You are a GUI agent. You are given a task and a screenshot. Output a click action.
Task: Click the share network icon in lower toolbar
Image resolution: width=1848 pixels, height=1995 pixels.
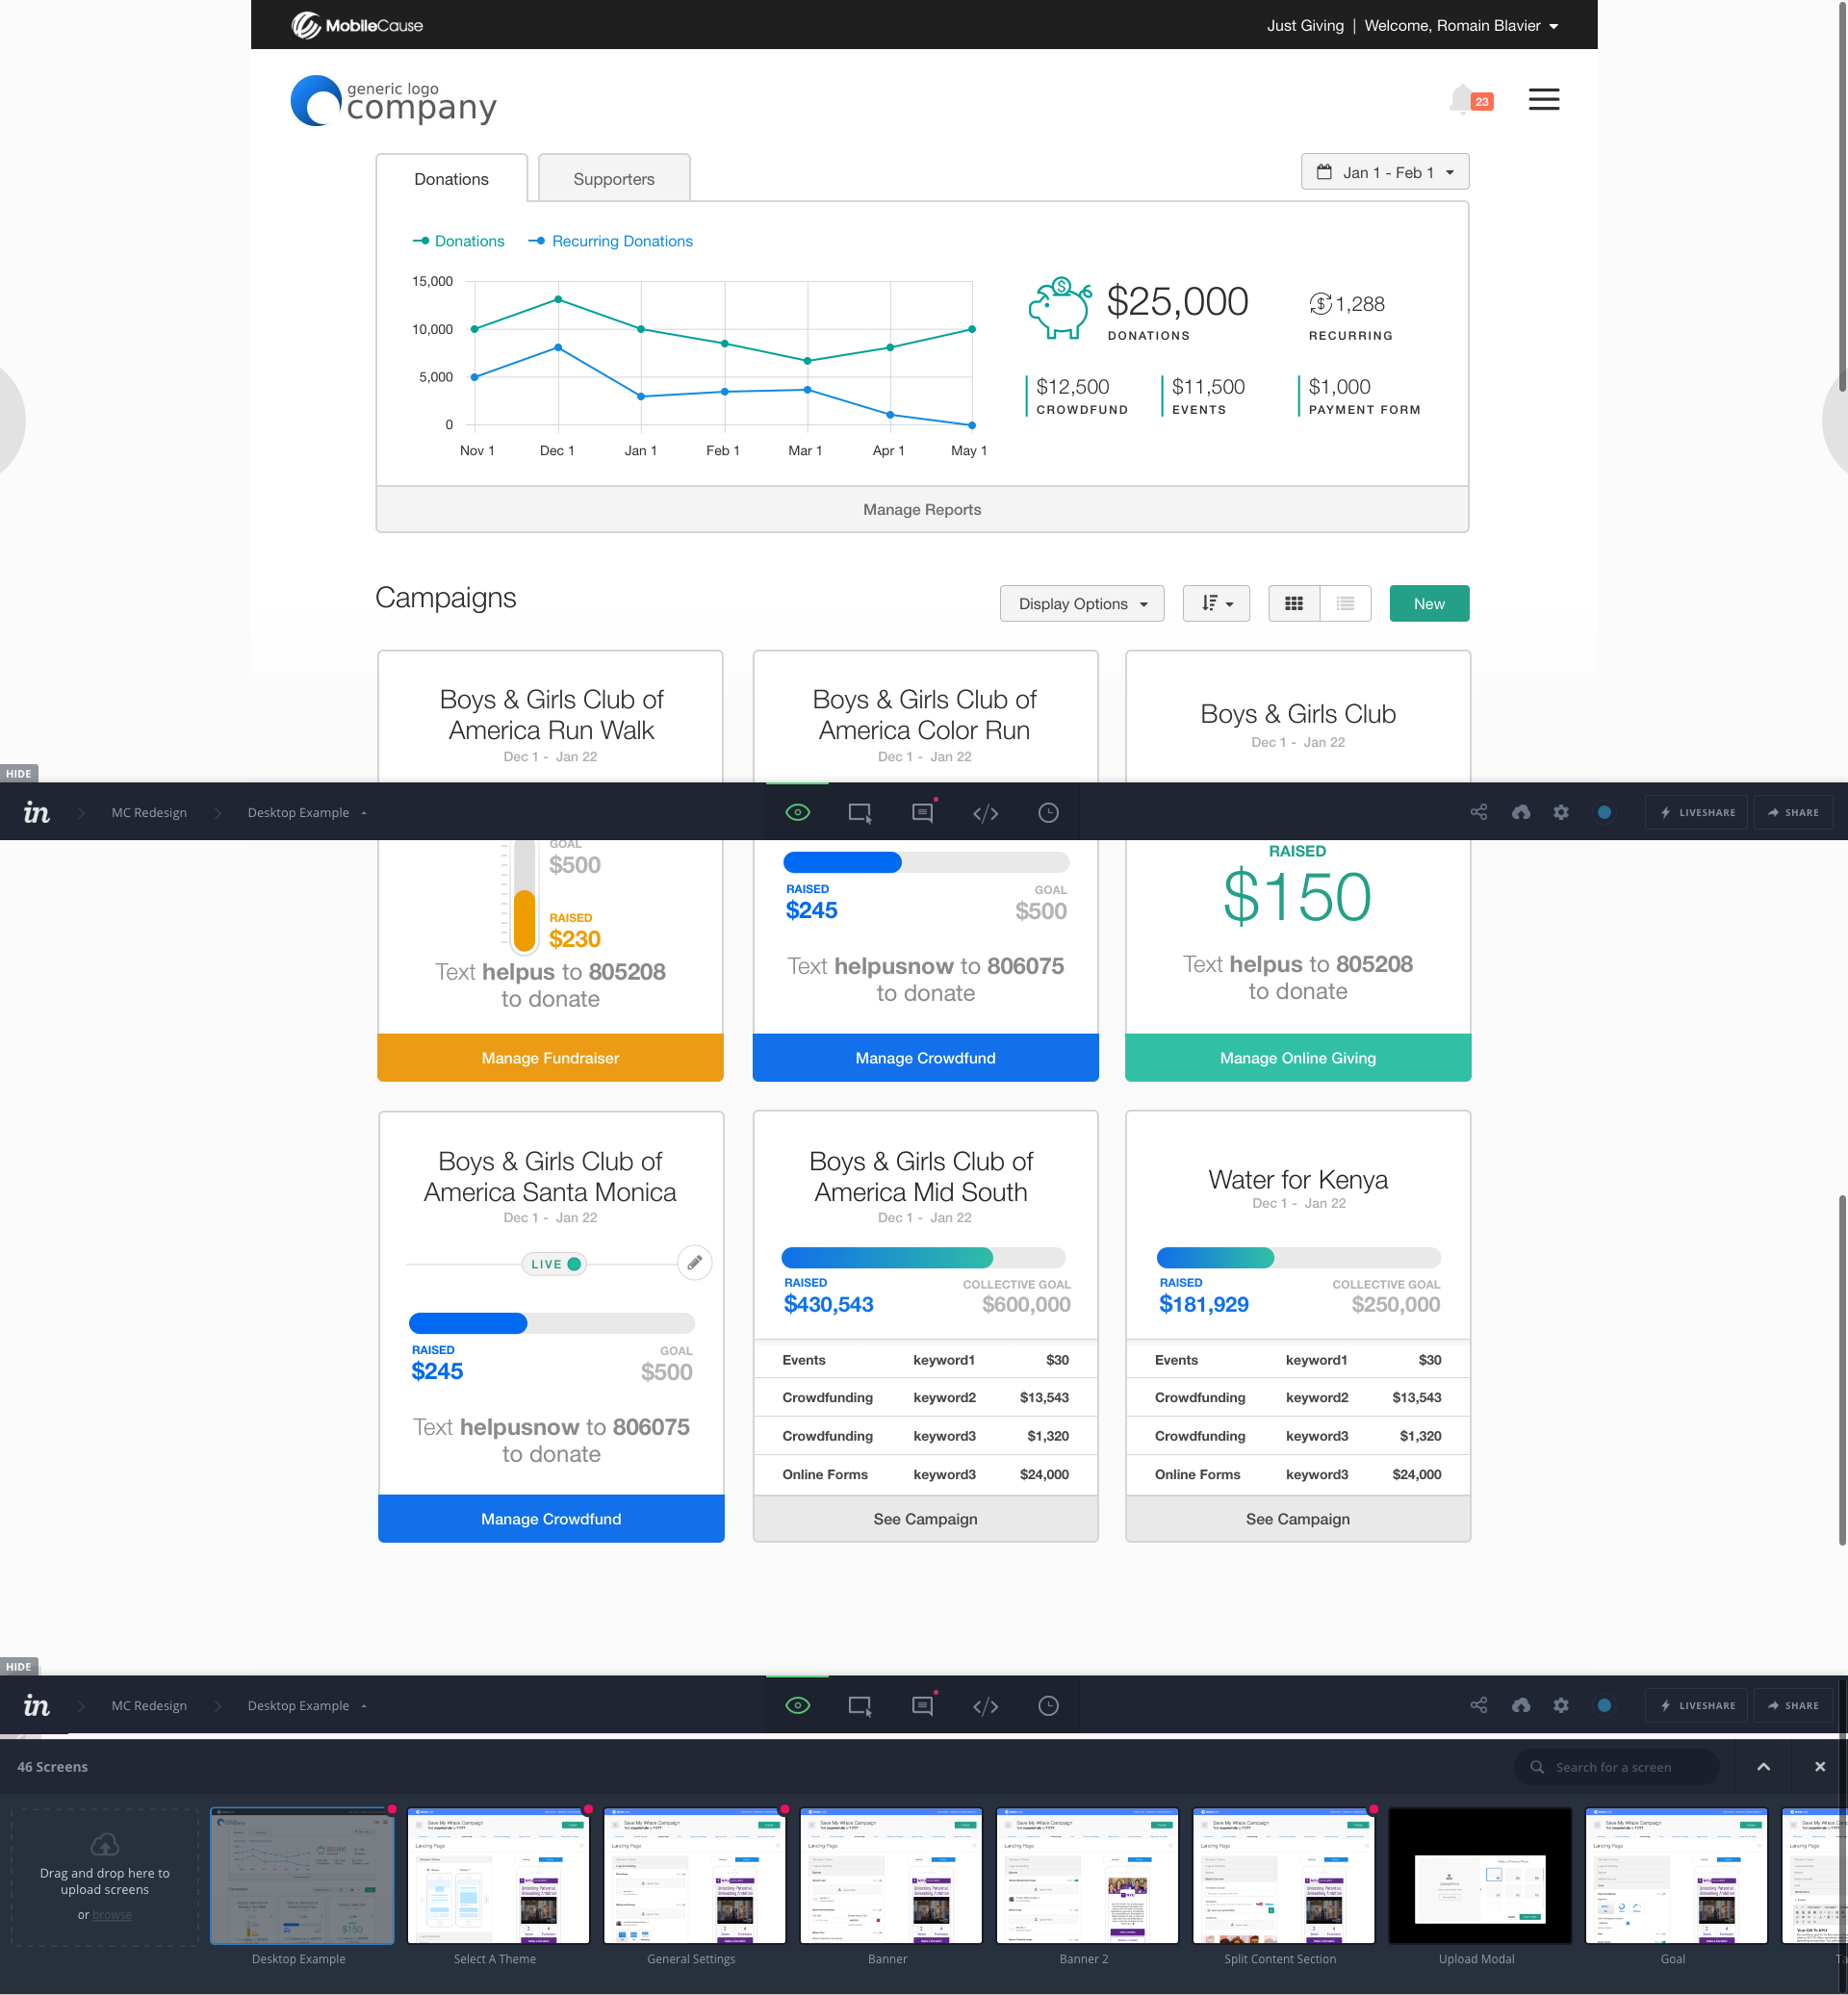(1478, 1705)
